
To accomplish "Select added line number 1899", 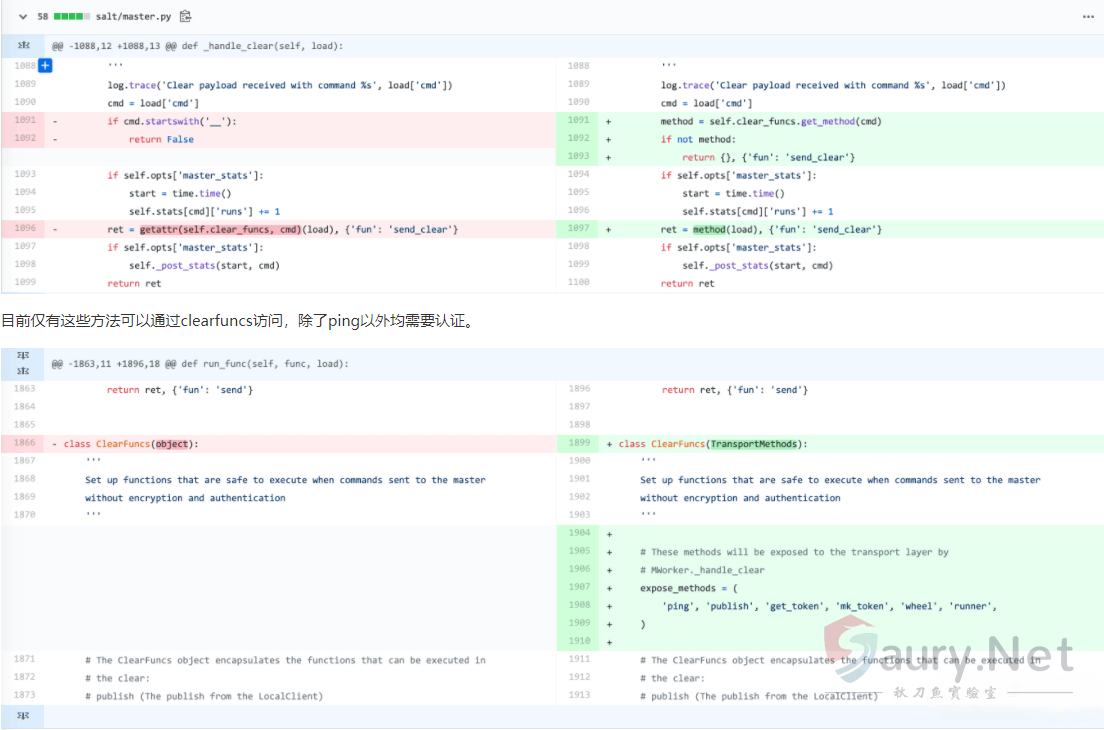I will (x=578, y=443).
